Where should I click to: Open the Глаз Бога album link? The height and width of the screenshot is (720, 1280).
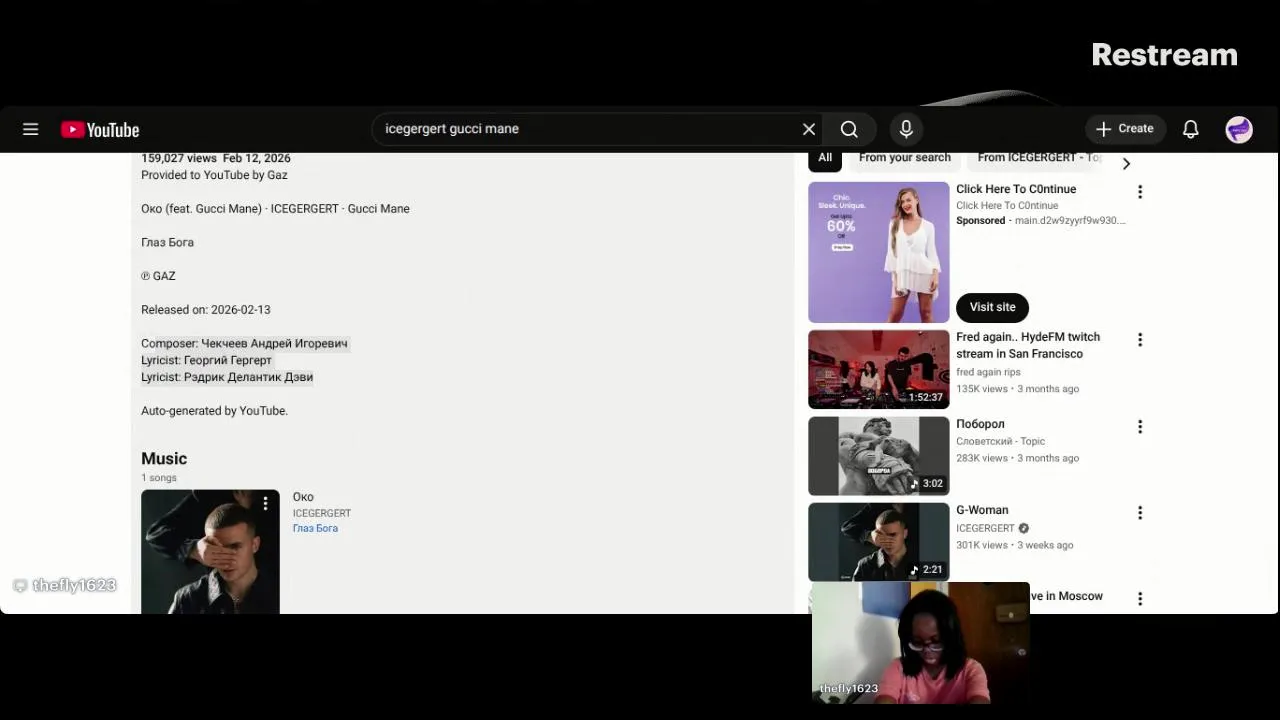pyautogui.click(x=315, y=528)
